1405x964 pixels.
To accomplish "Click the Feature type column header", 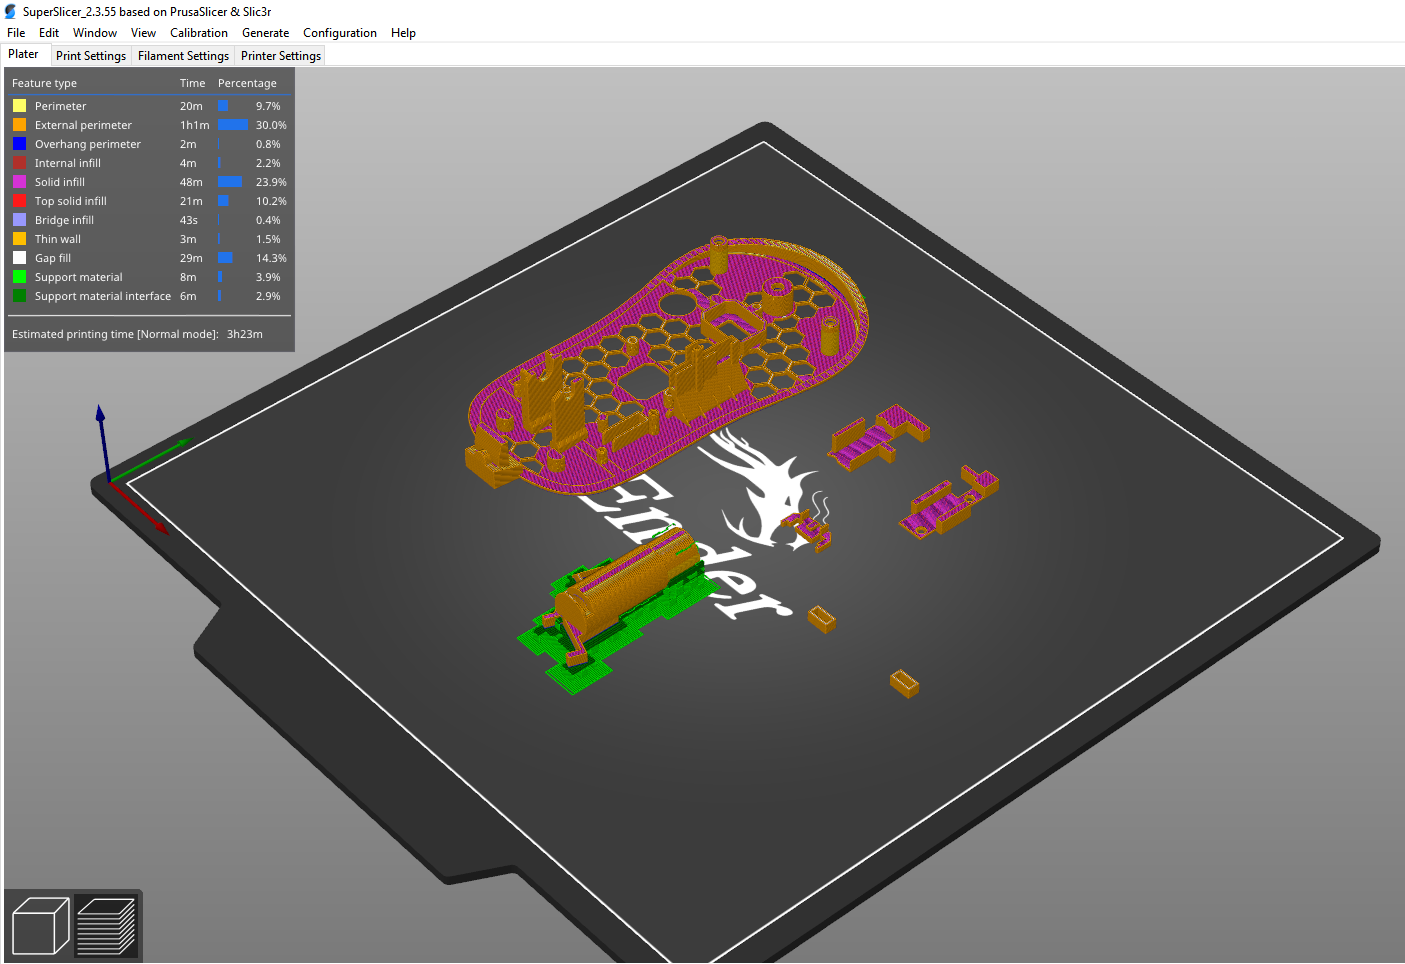I will click(44, 84).
